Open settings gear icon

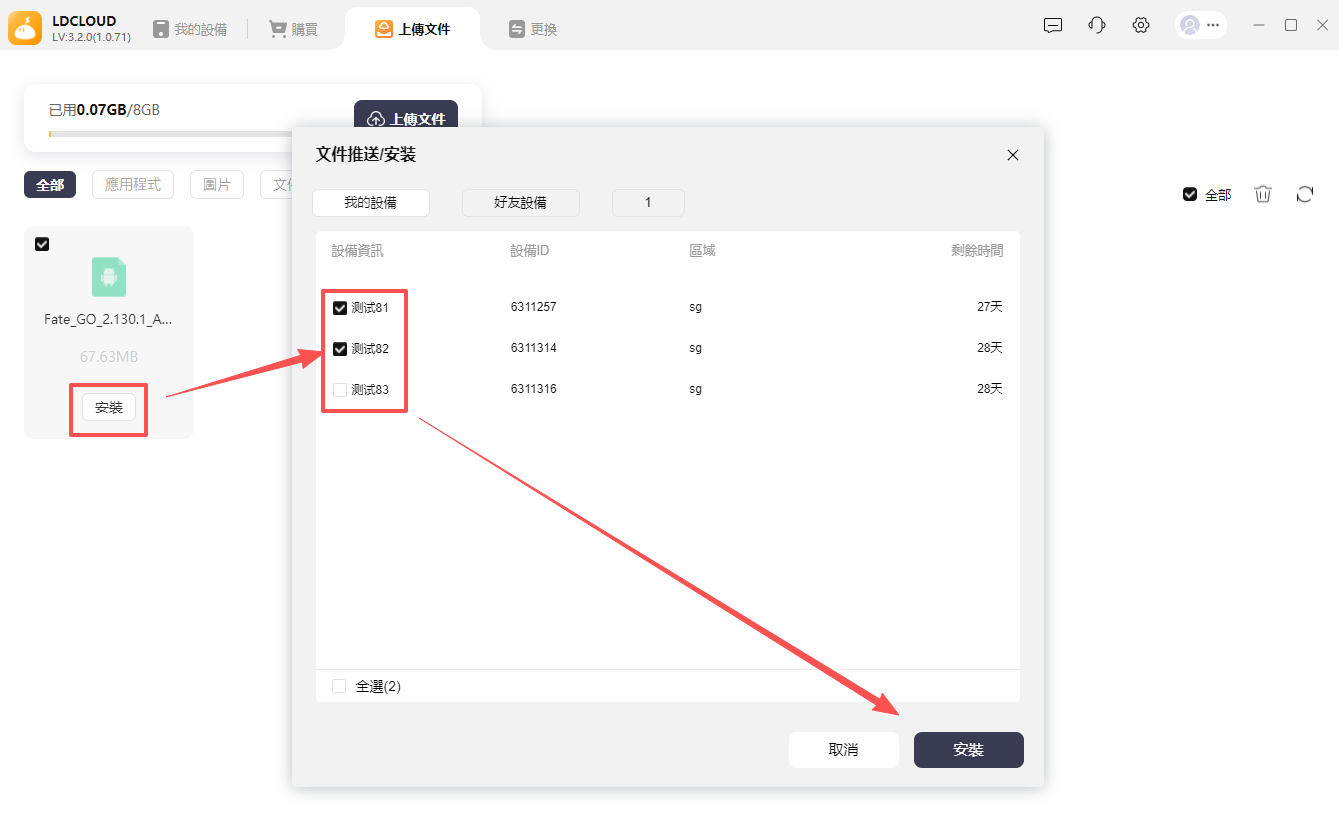coord(1141,26)
